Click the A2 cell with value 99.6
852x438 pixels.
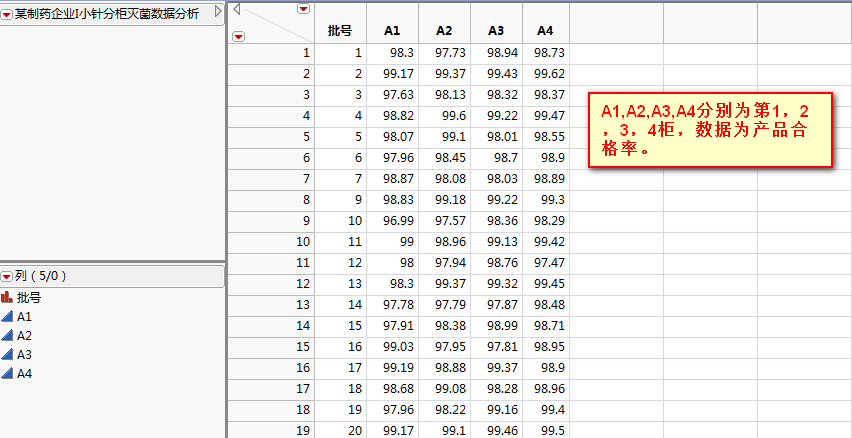pyautogui.click(x=443, y=115)
